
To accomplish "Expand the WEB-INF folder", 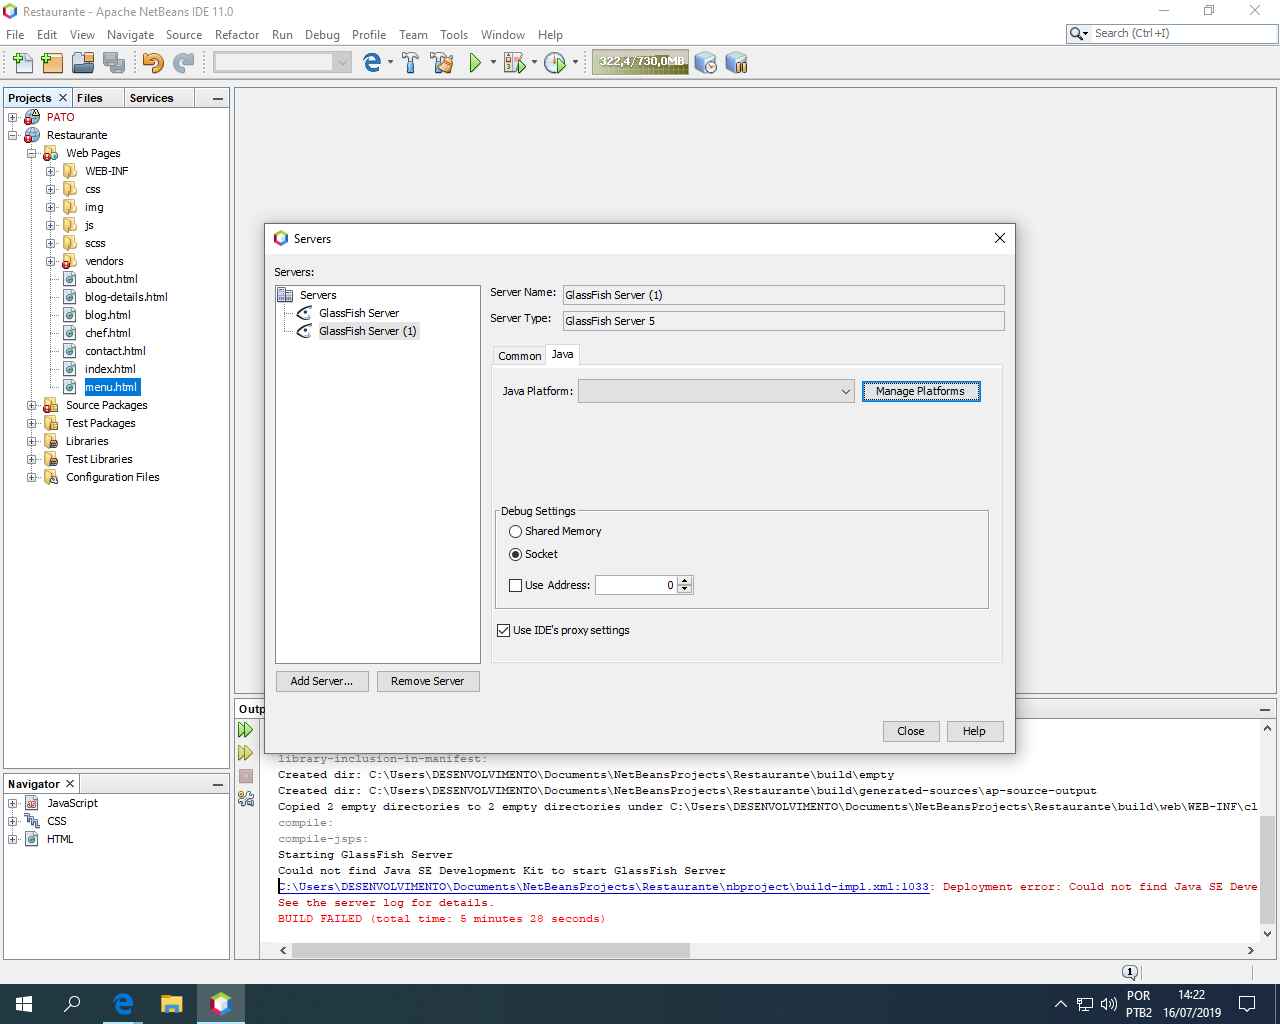I will click(x=51, y=172).
